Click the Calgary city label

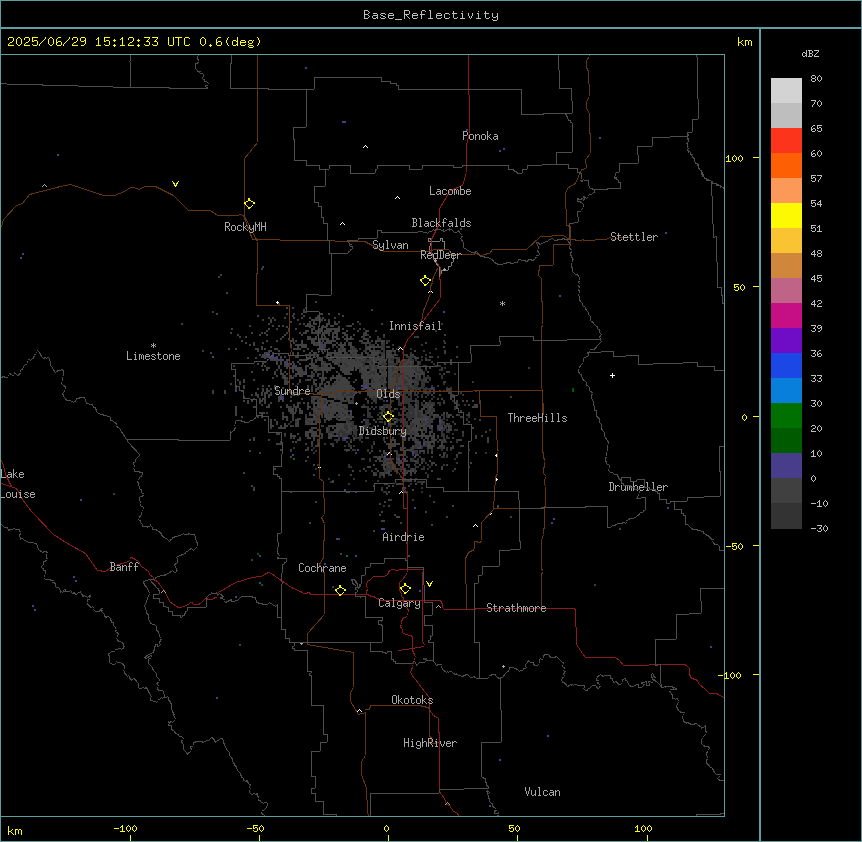pos(399,603)
